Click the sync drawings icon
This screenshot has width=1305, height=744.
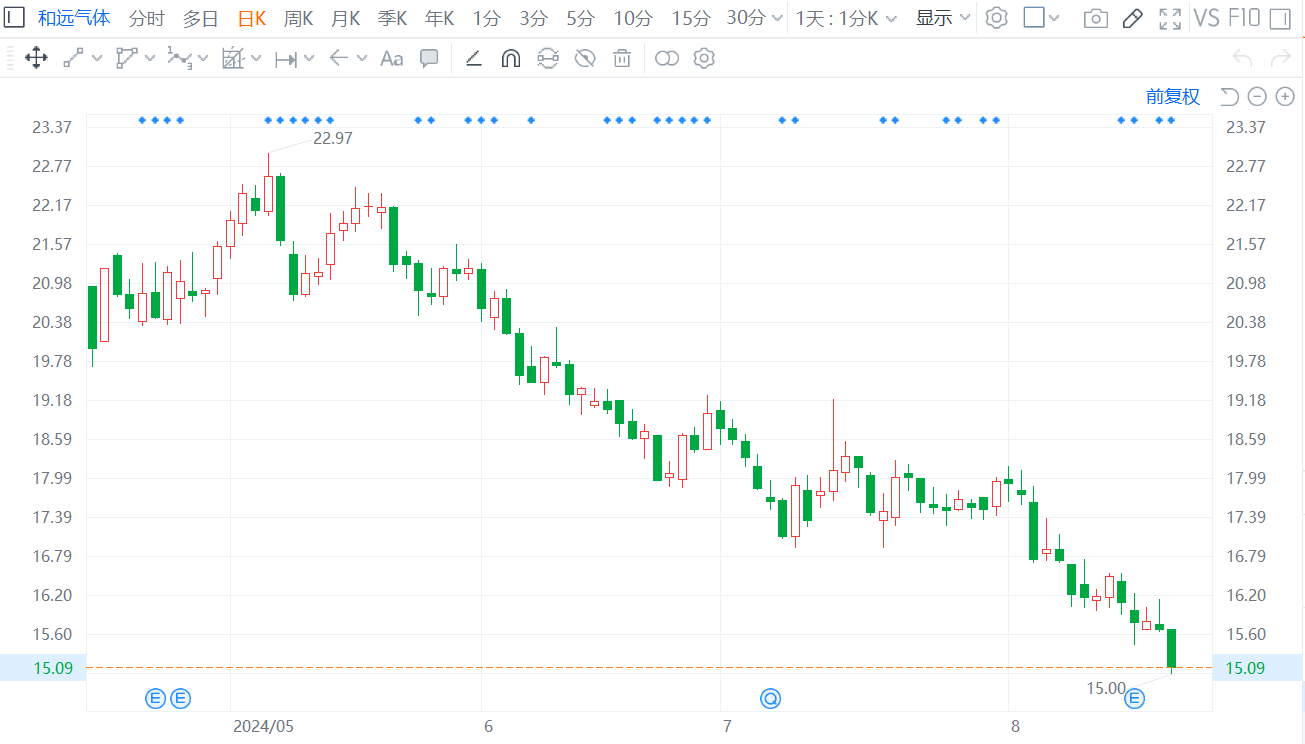[548, 58]
